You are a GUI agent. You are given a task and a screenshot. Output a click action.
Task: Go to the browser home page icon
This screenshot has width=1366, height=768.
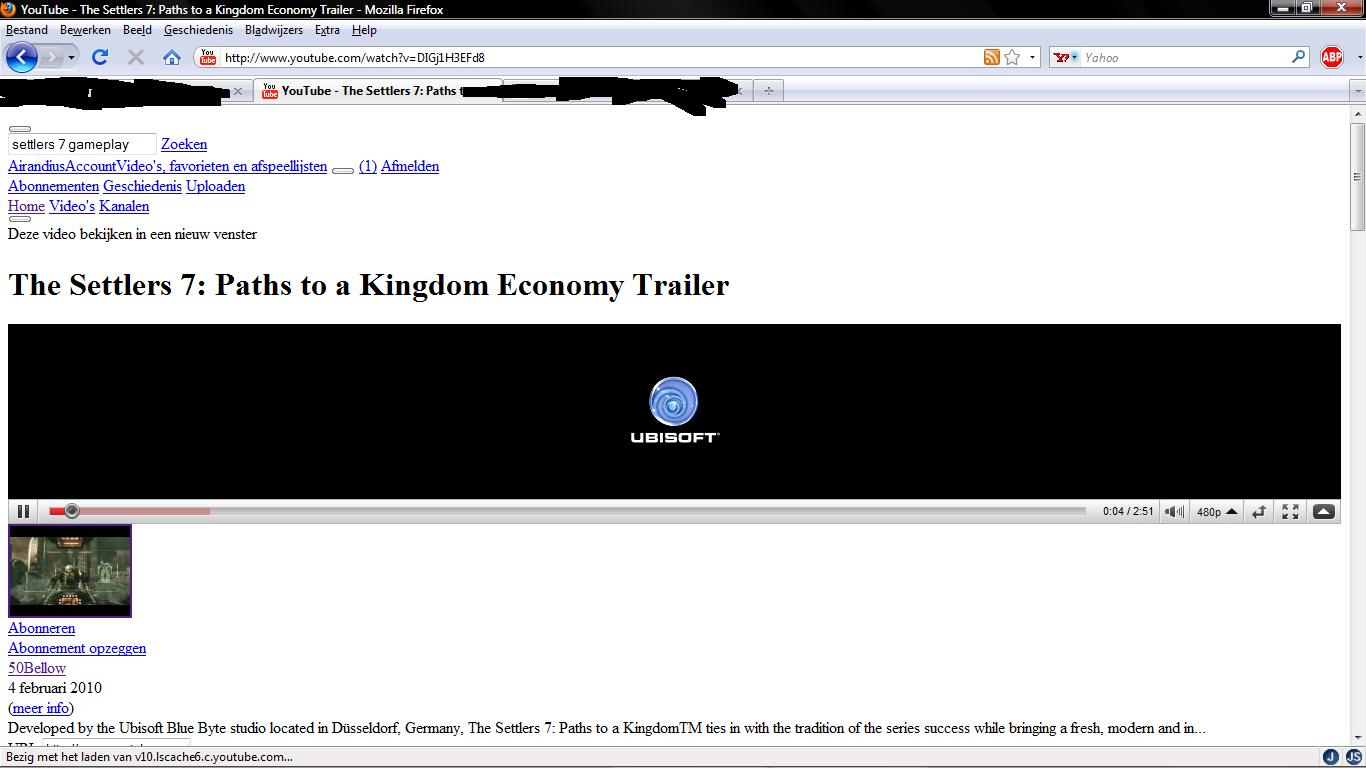[x=172, y=57]
